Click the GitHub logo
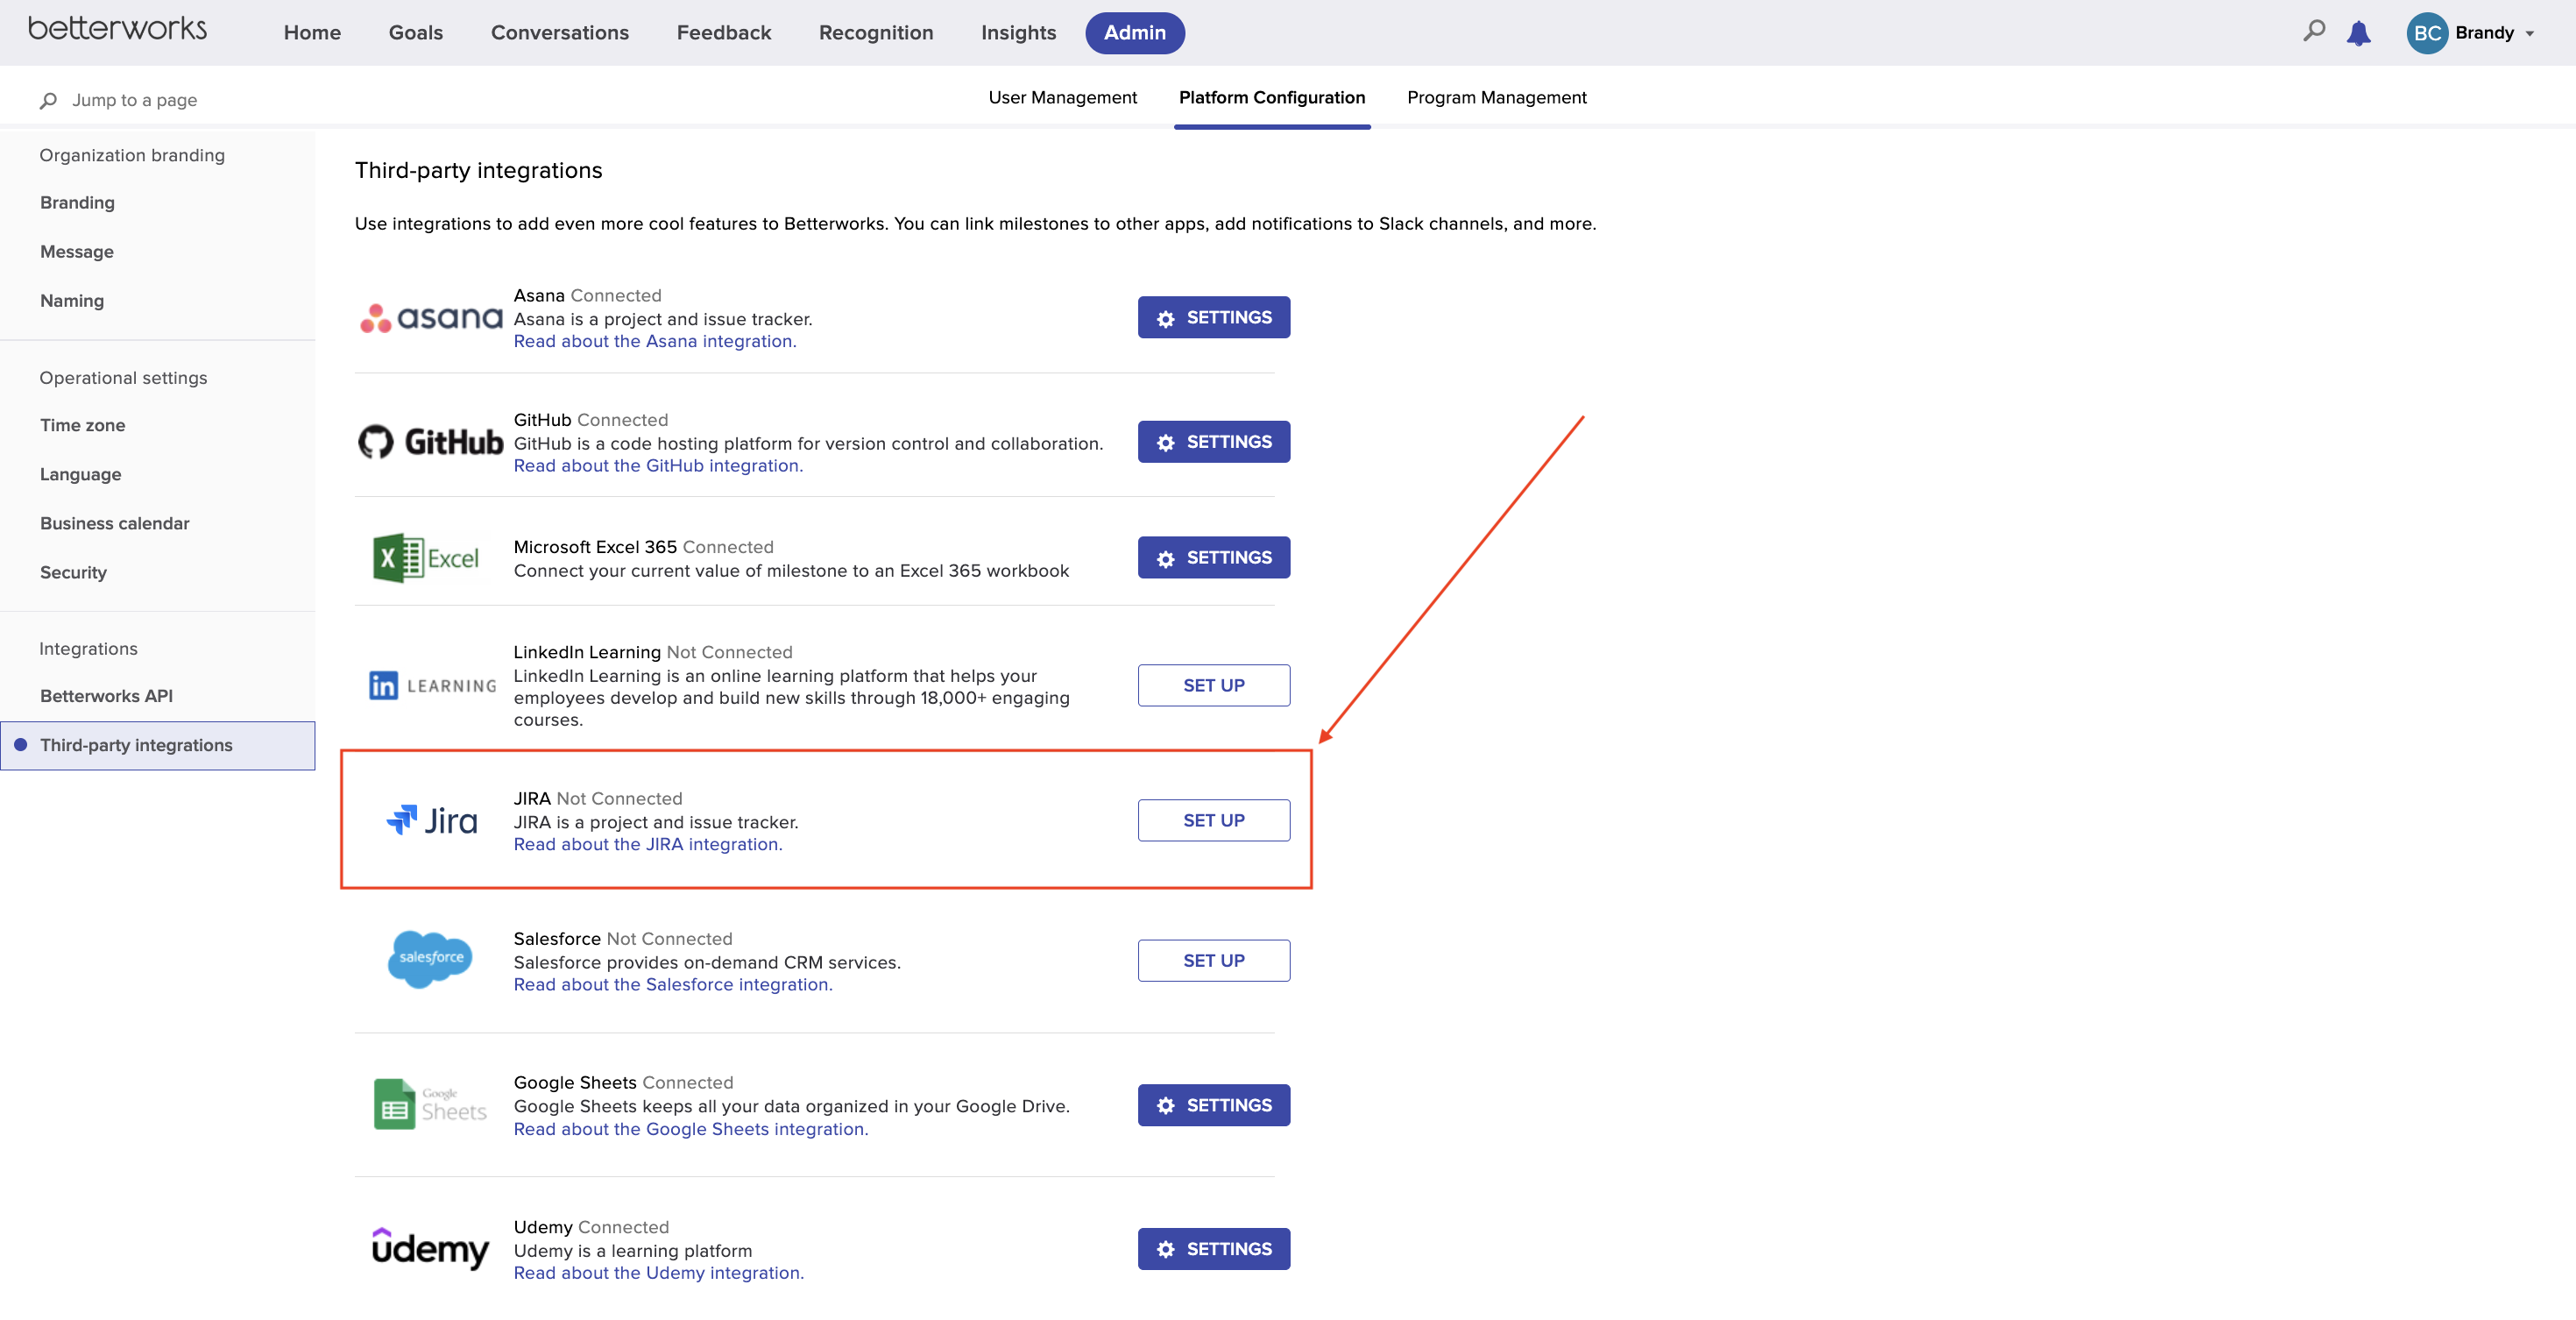 pos(431,441)
